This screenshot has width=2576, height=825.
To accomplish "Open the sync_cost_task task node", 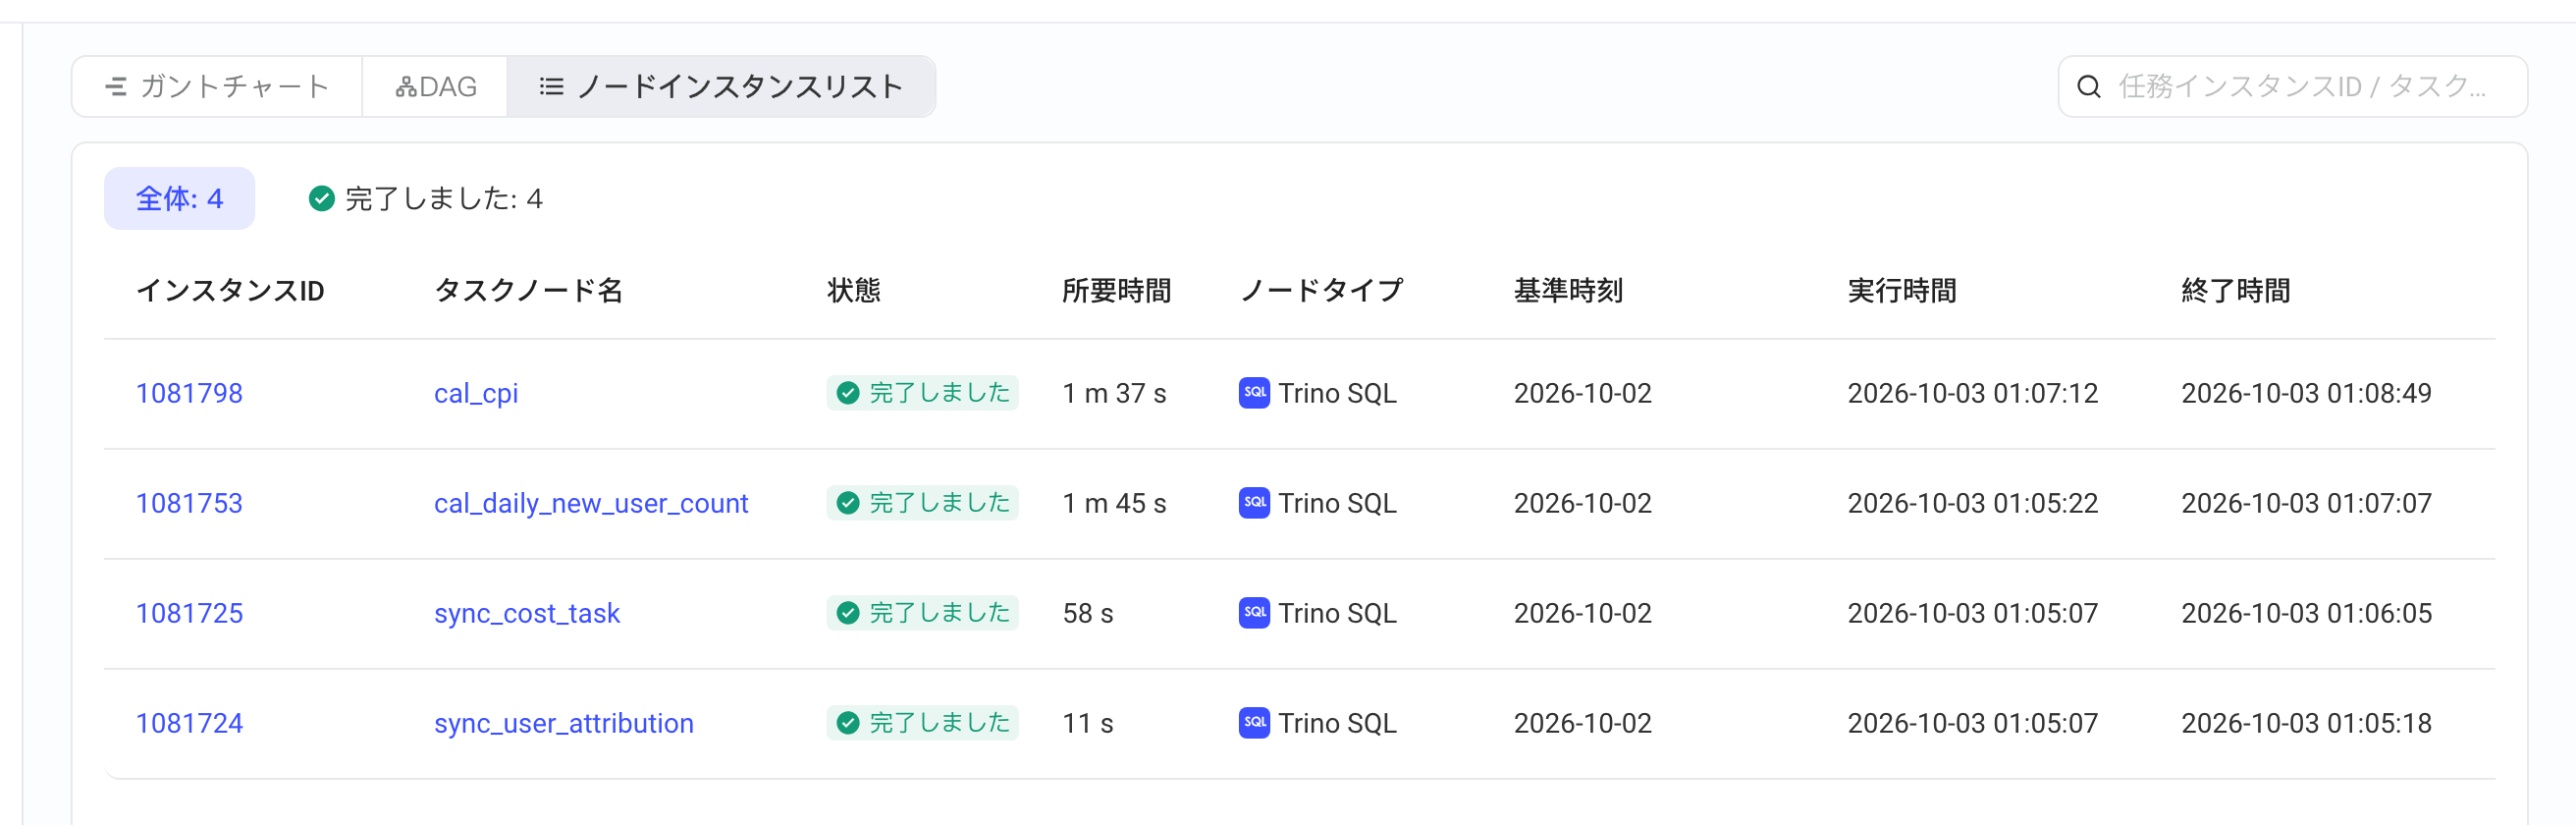I will (527, 613).
